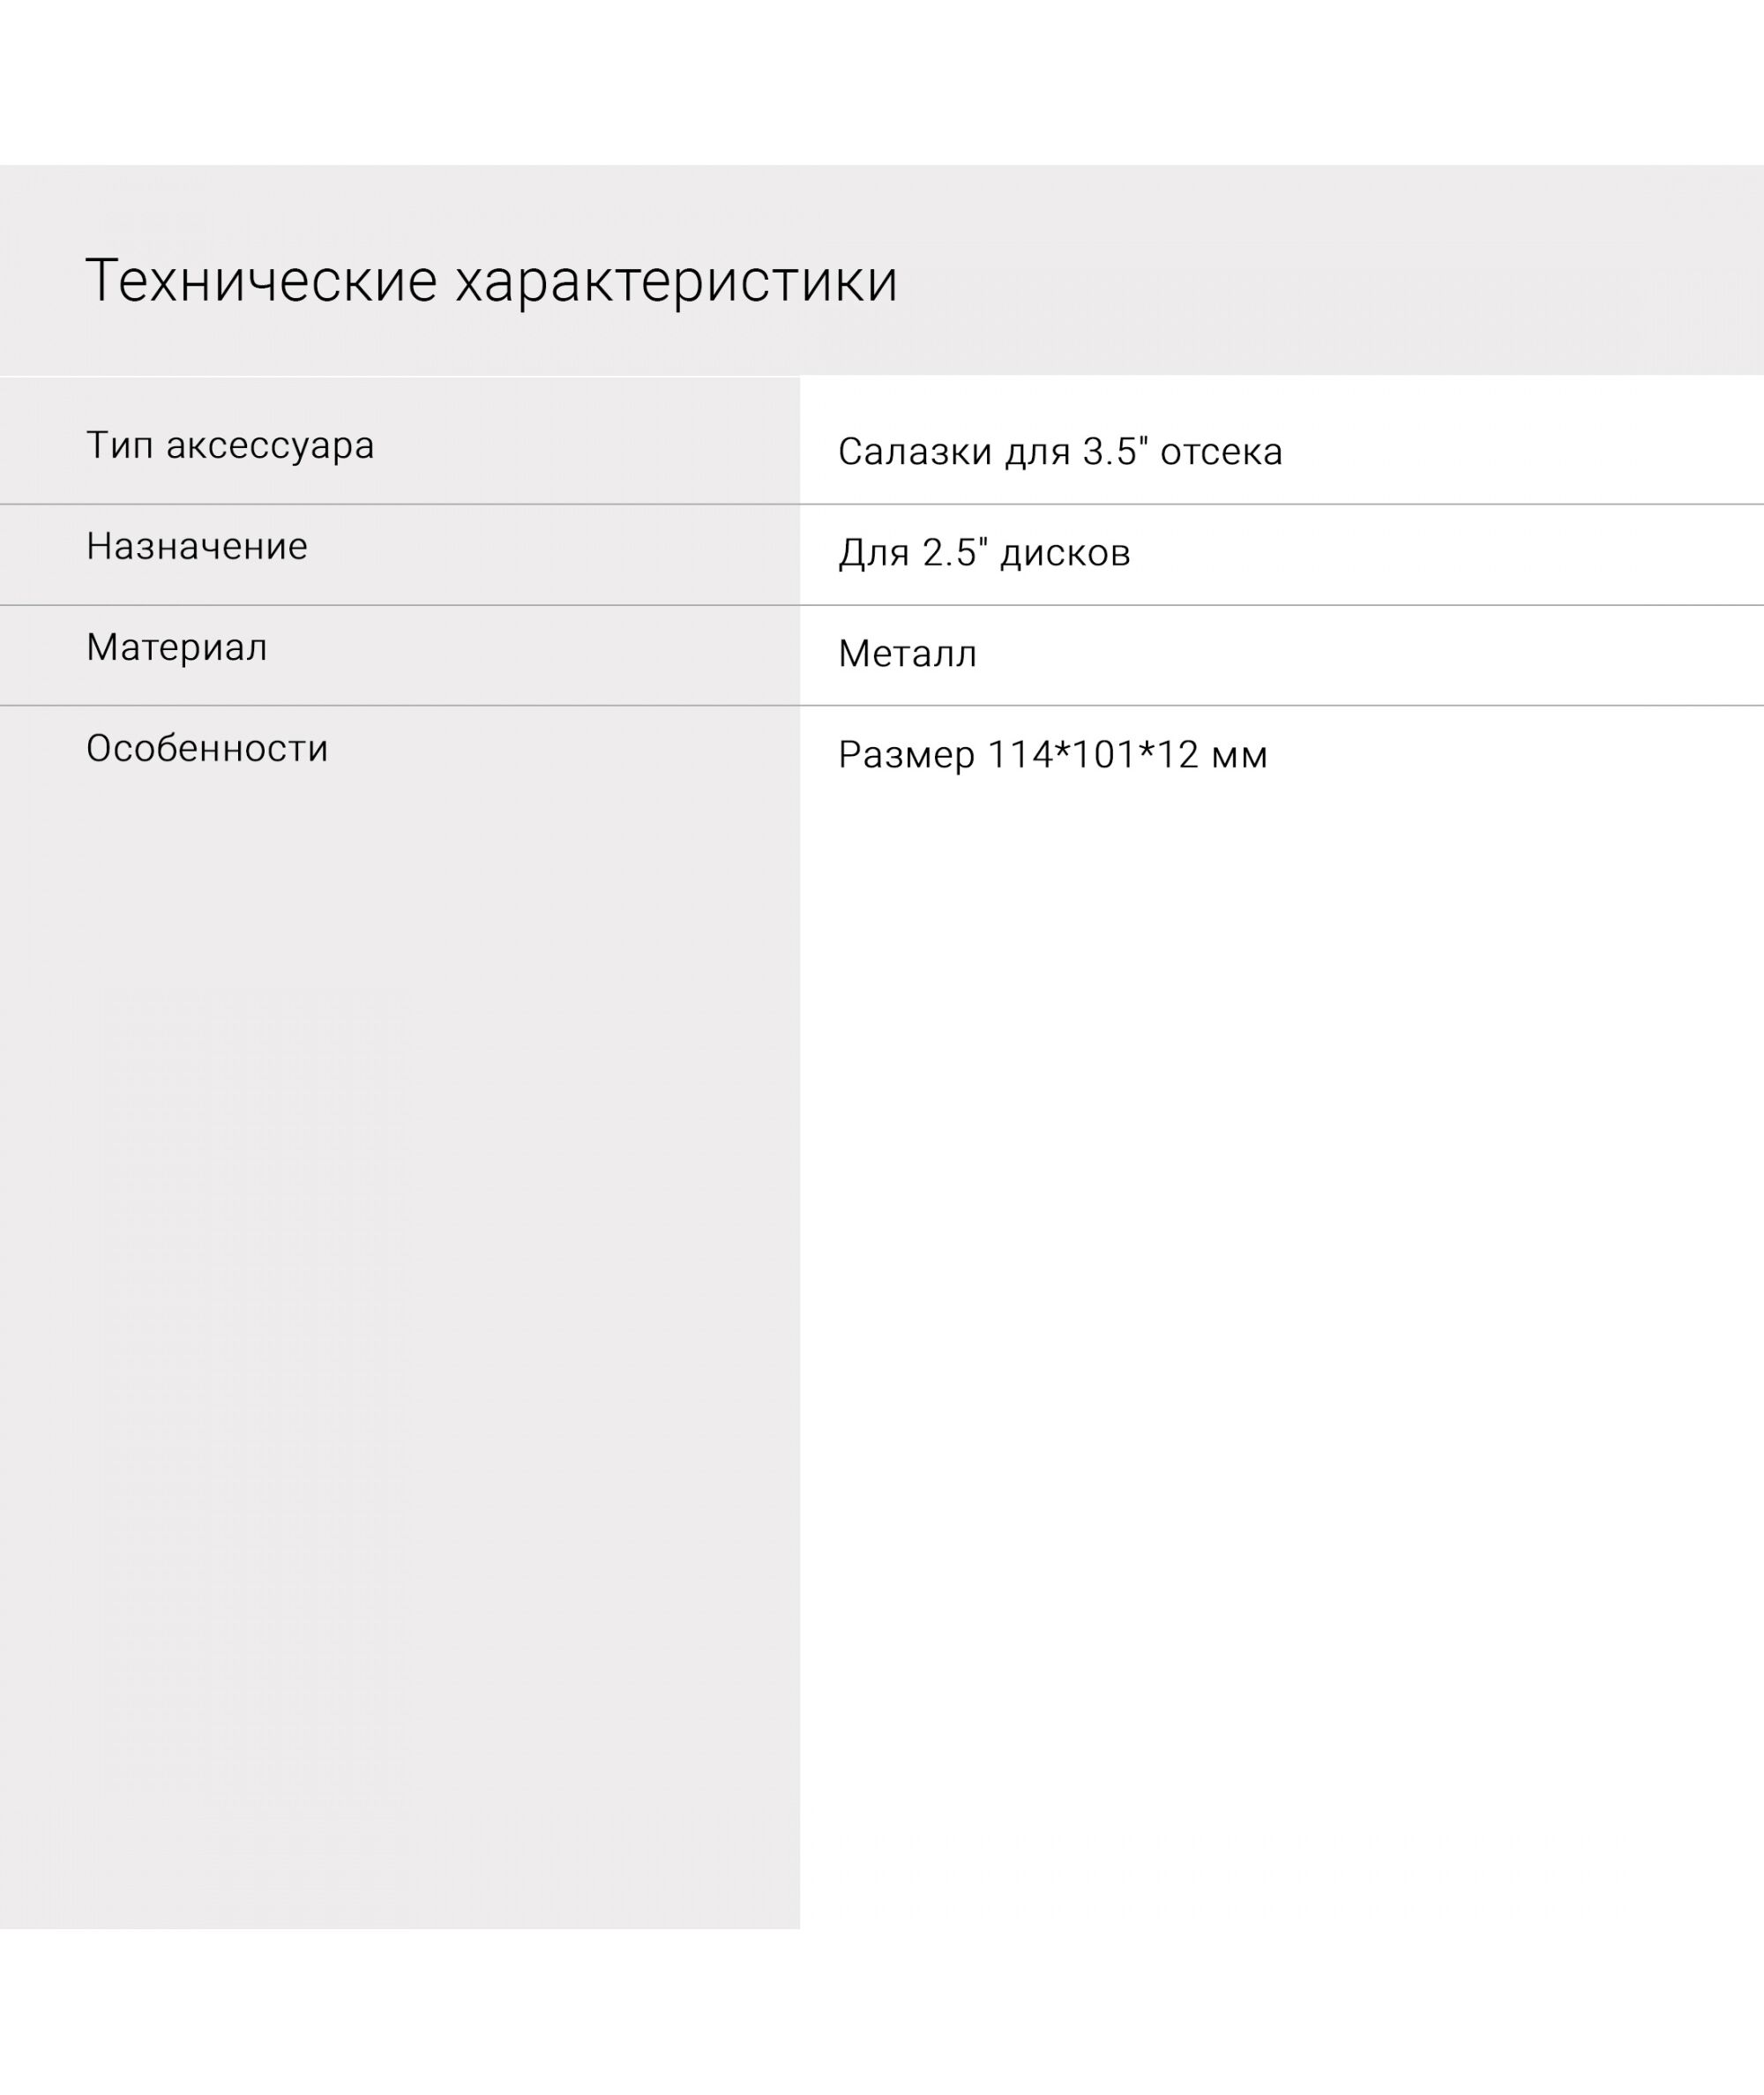Click the word 'характеристики' in the heading
This screenshot has width=1764, height=2095.
click(x=676, y=281)
